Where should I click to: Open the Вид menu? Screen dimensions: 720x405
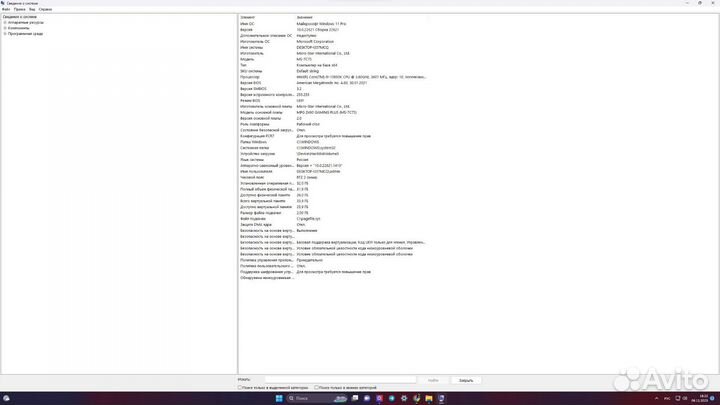point(32,9)
